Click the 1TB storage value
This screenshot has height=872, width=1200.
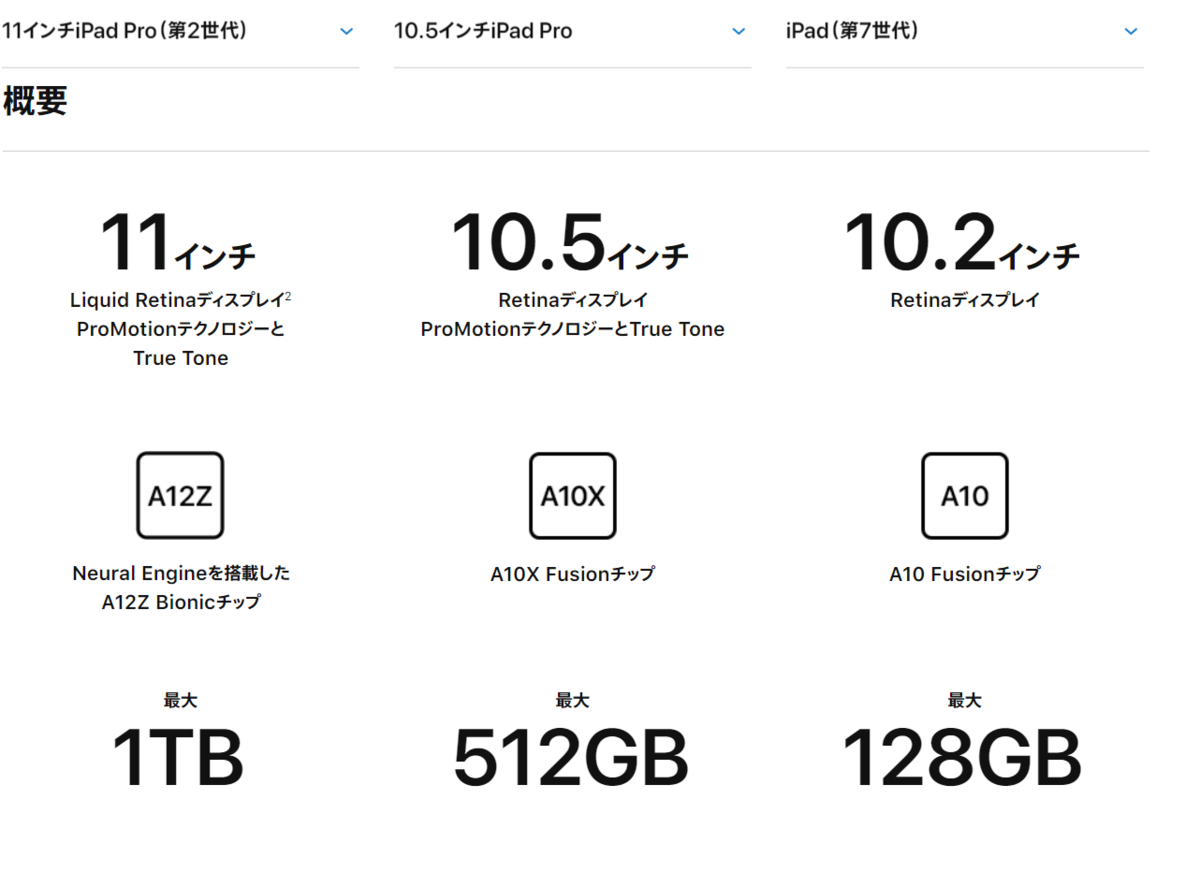pyautogui.click(x=178, y=758)
